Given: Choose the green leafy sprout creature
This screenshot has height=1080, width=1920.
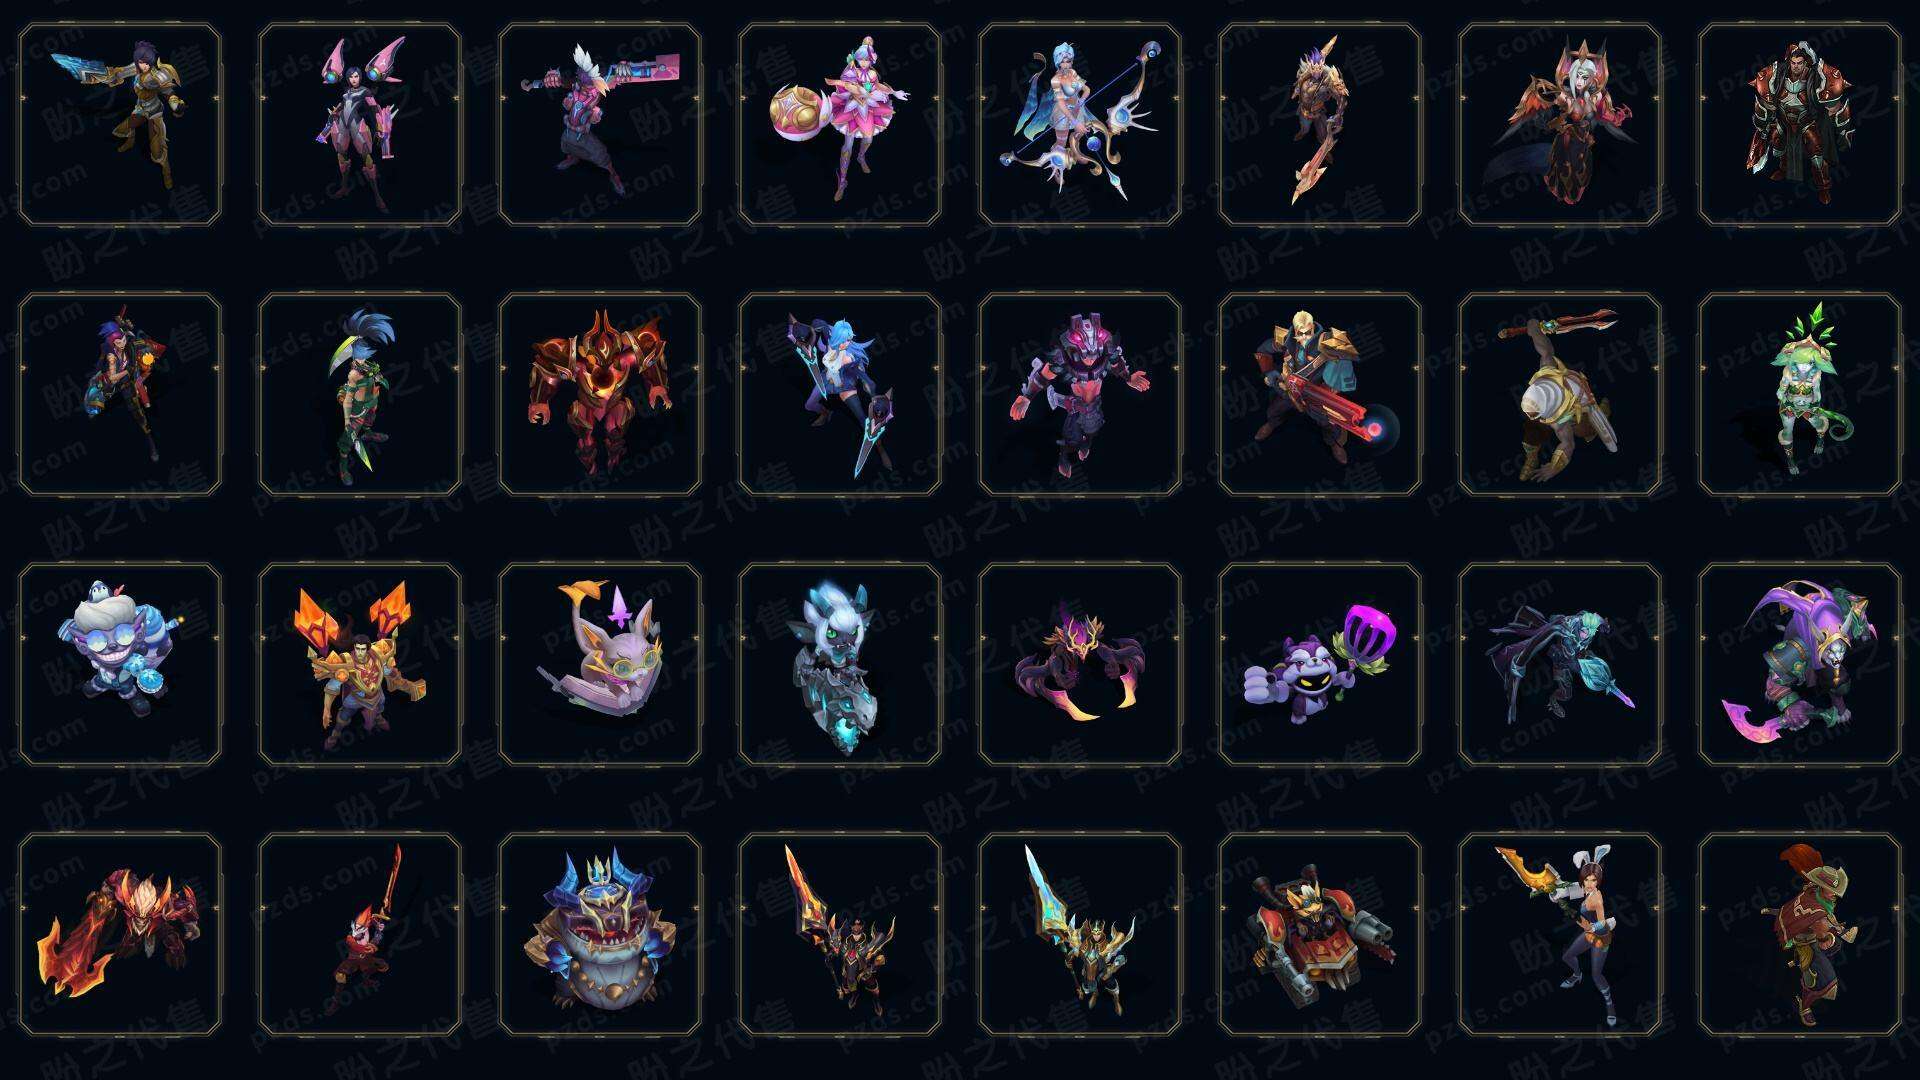Looking at the screenshot, I should coord(1800,395).
